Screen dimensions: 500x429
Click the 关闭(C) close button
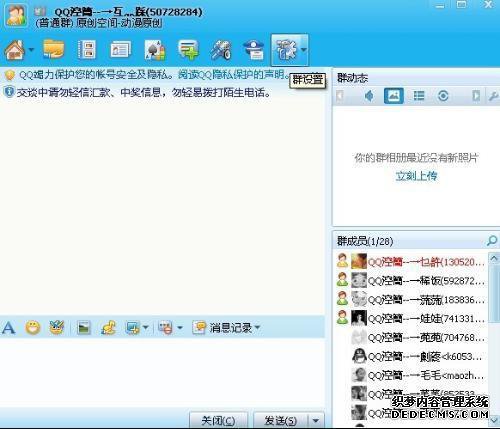coord(218,420)
